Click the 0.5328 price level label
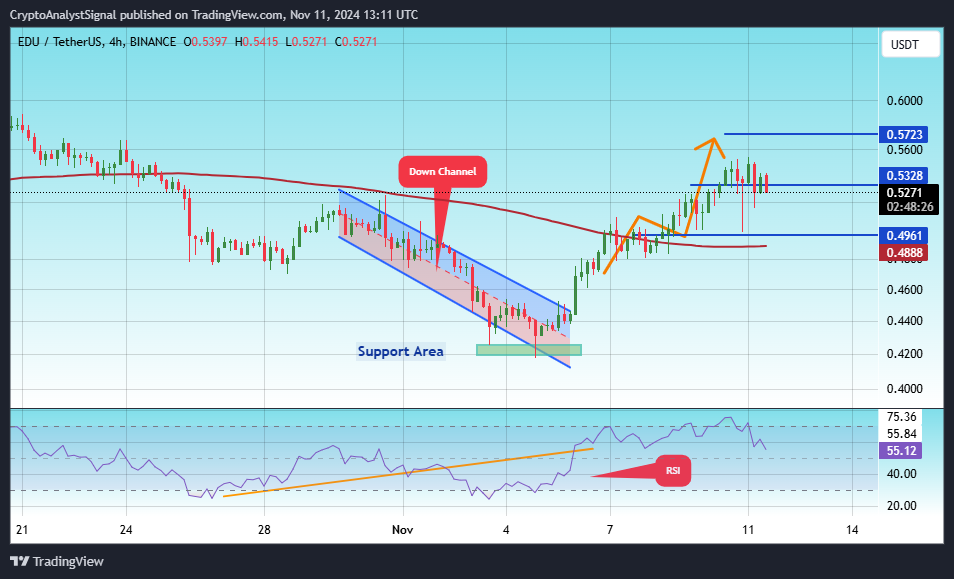The width and height of the screenshot is (954, 579). point(904,176)
